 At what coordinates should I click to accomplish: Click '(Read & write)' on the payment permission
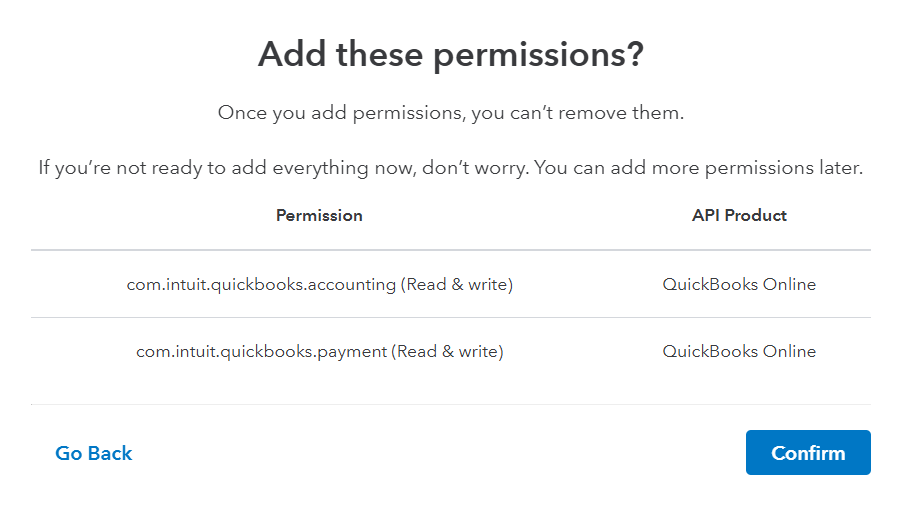(447, 351)
